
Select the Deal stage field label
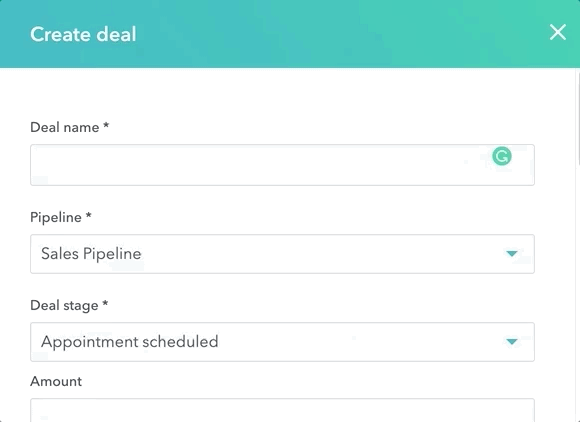click(x=64, y=306)
